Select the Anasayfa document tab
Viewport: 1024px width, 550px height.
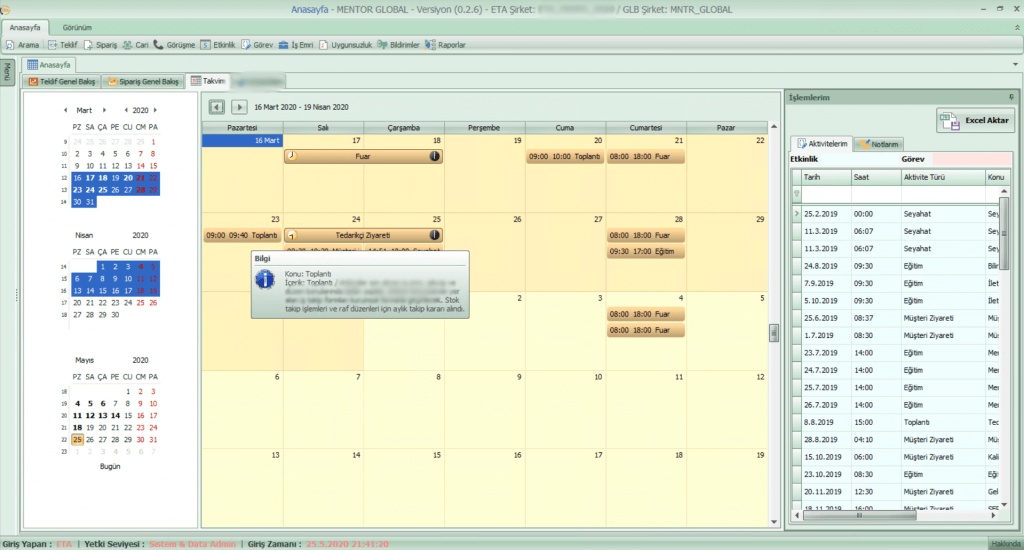point(49,65)
